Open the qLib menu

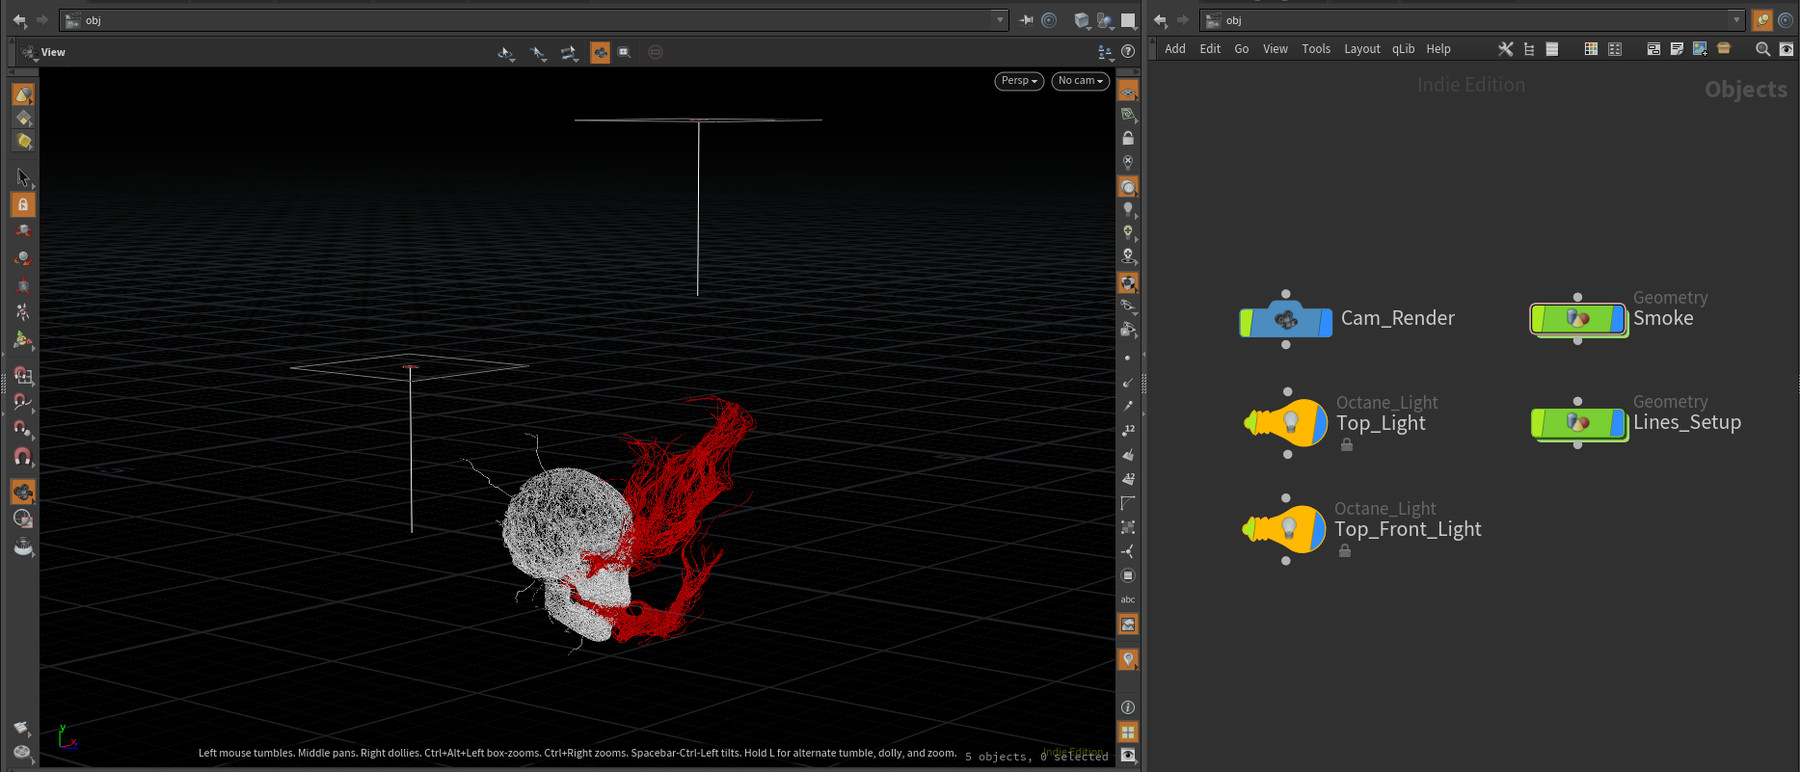pyautogui.click(x=1403, y=49)
